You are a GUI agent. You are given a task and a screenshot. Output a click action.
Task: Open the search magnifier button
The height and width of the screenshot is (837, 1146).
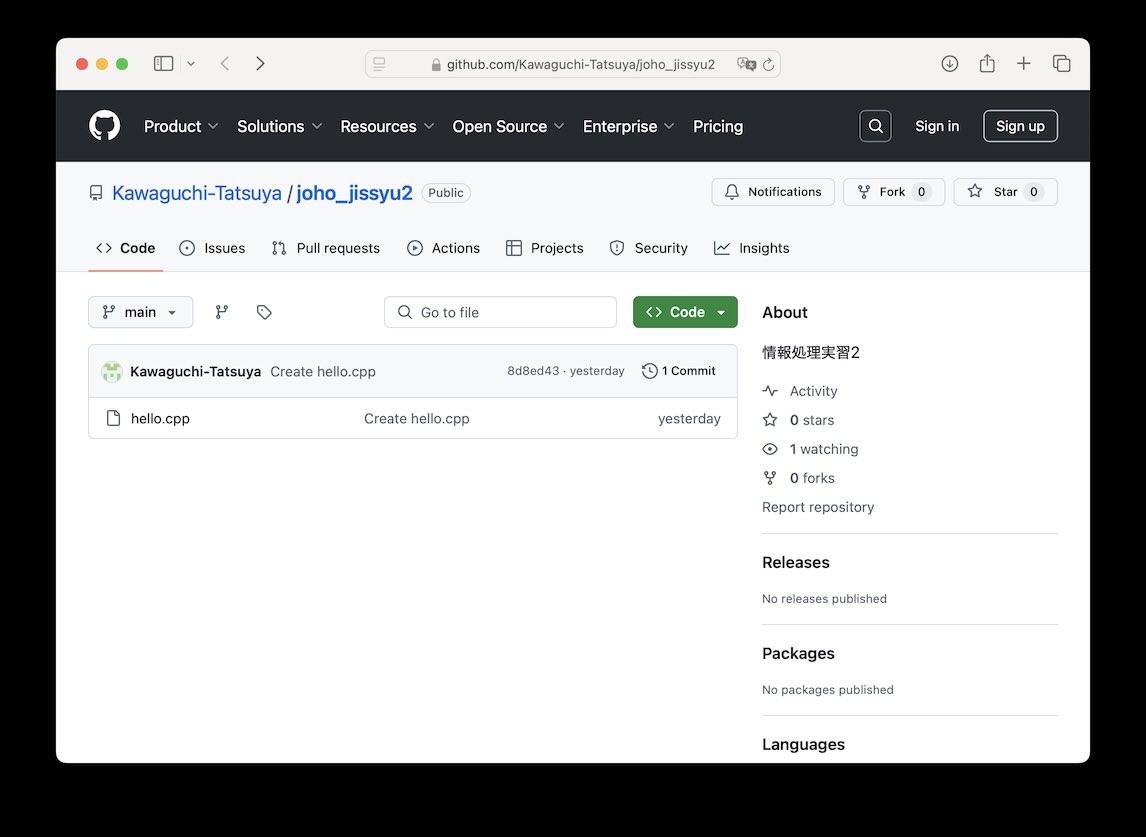(x=875, y=126)
